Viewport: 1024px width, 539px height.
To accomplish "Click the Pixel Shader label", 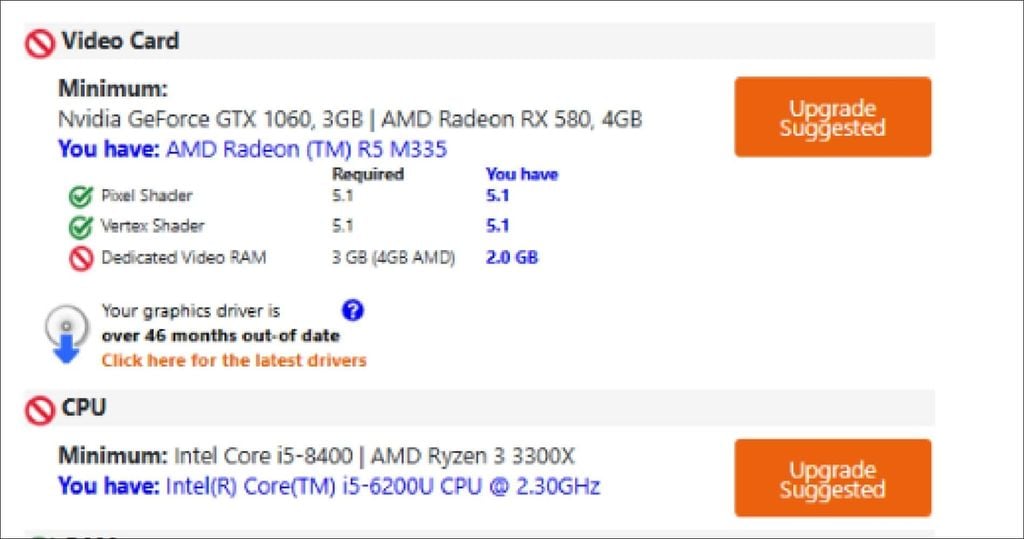I will pos(147,196).
